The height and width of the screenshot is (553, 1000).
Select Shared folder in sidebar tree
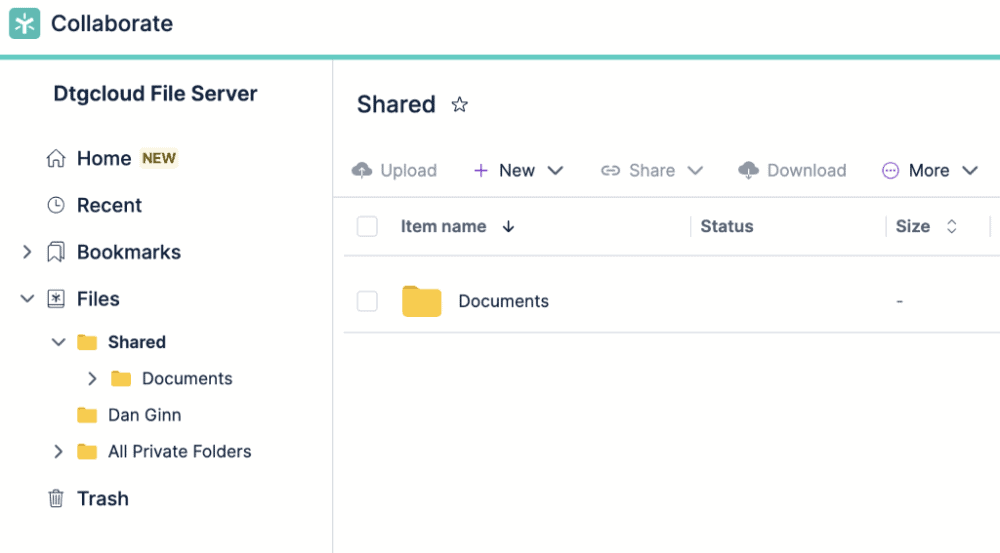[136, 343]
